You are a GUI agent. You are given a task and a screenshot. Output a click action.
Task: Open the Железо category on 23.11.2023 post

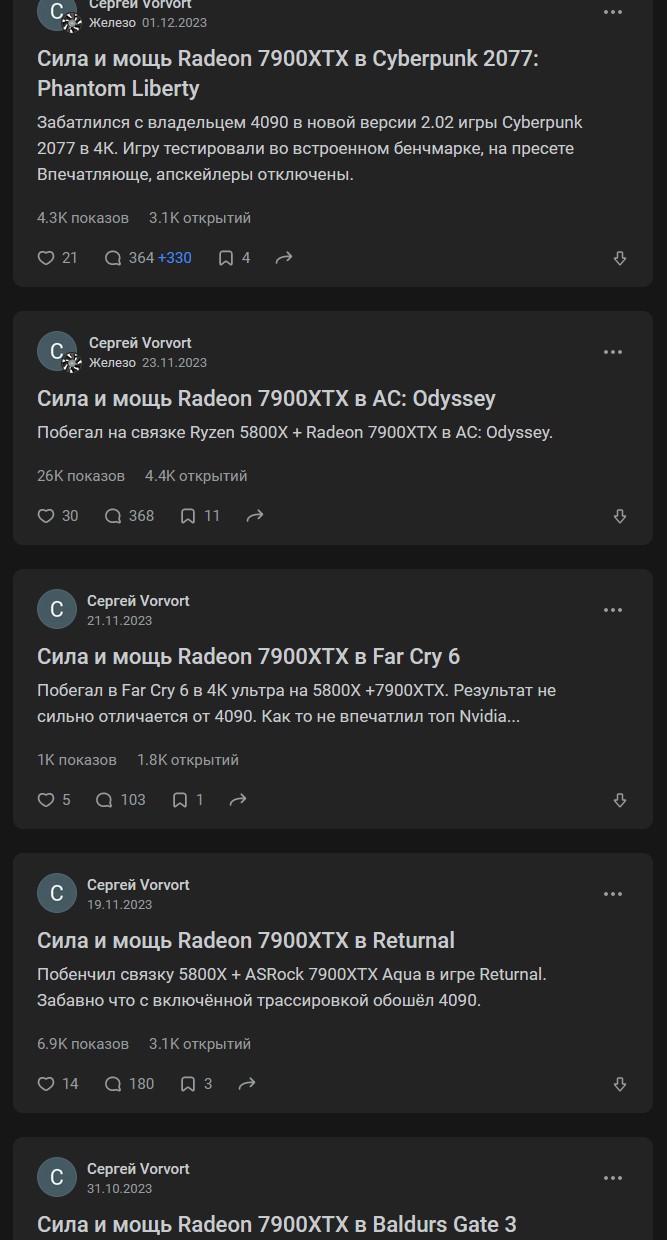click(112, 362)
